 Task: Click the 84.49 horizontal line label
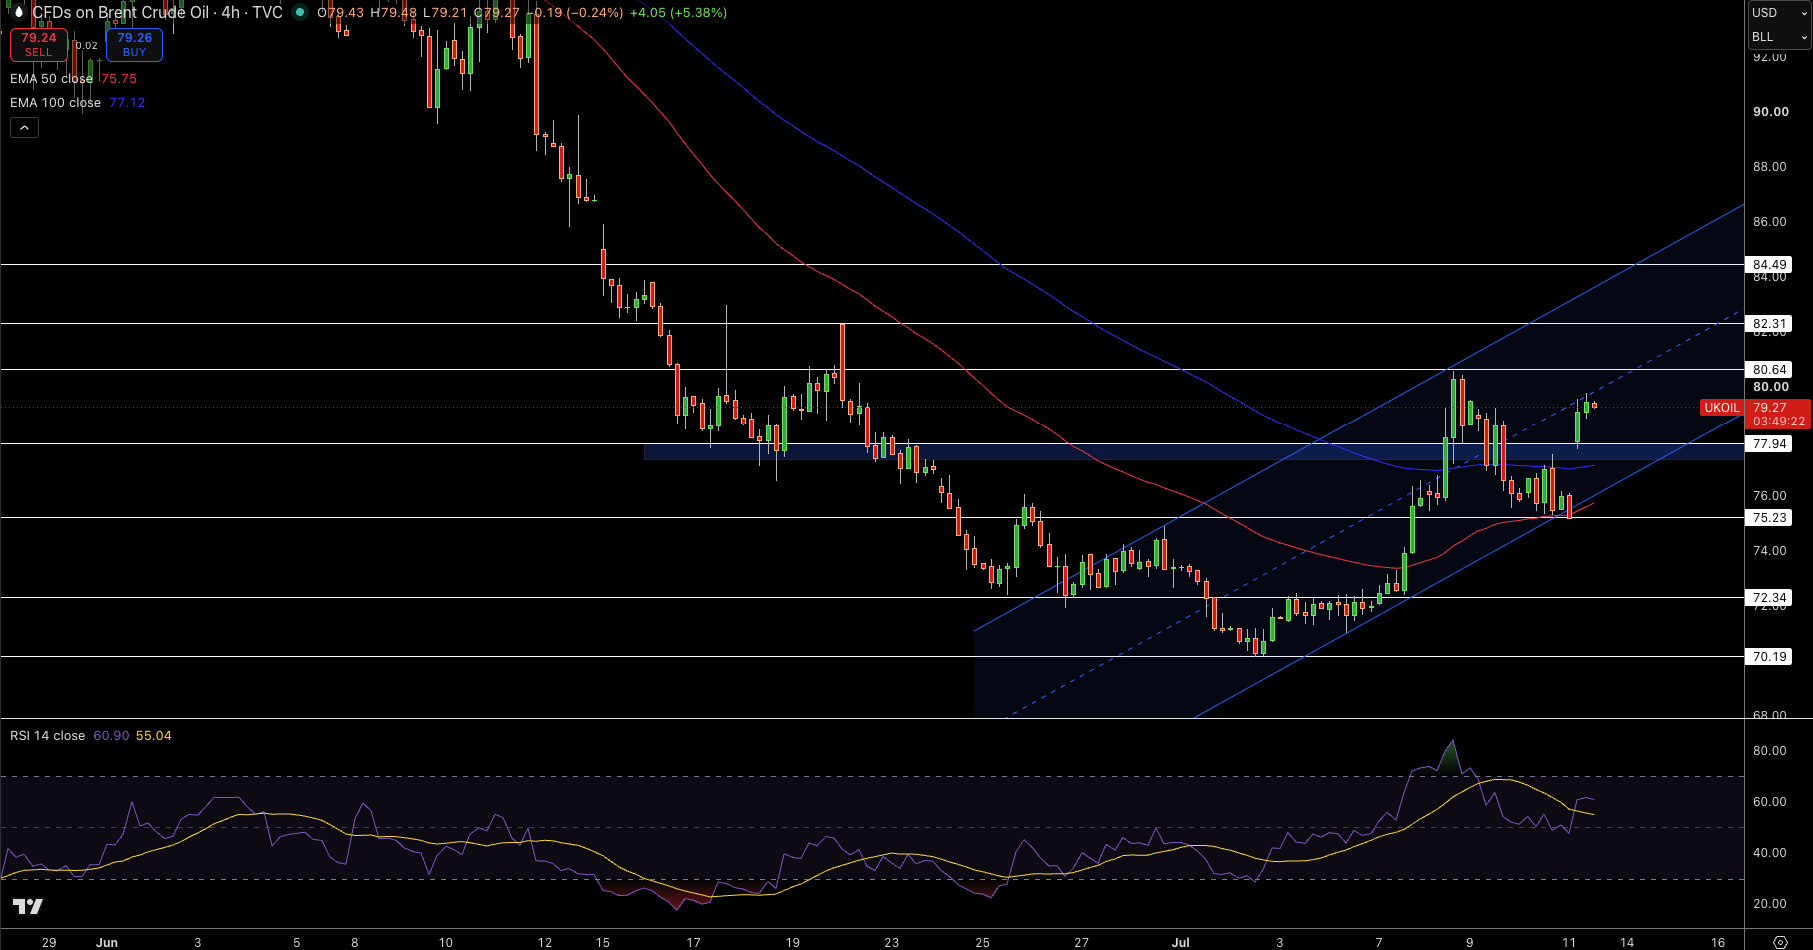click(x=1769, y=265)
